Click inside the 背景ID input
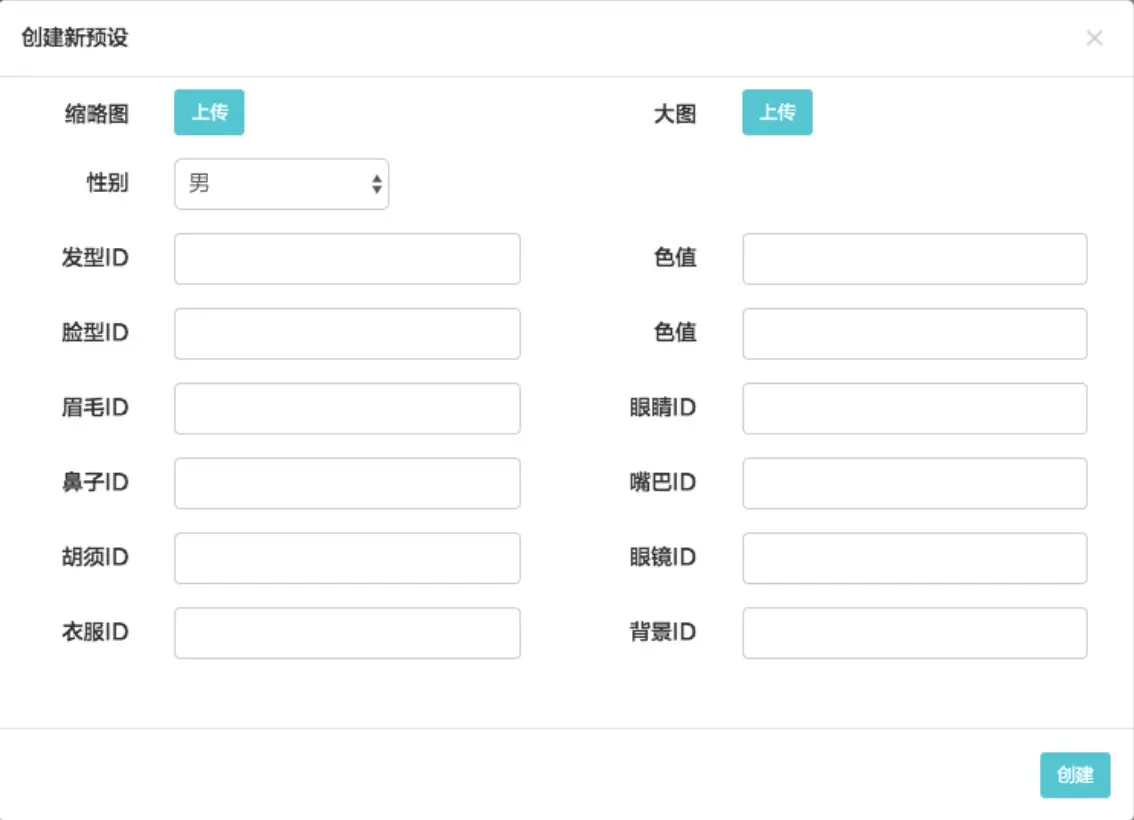The height and width of the screenshot is (820, 1134). tap(914, 632)
